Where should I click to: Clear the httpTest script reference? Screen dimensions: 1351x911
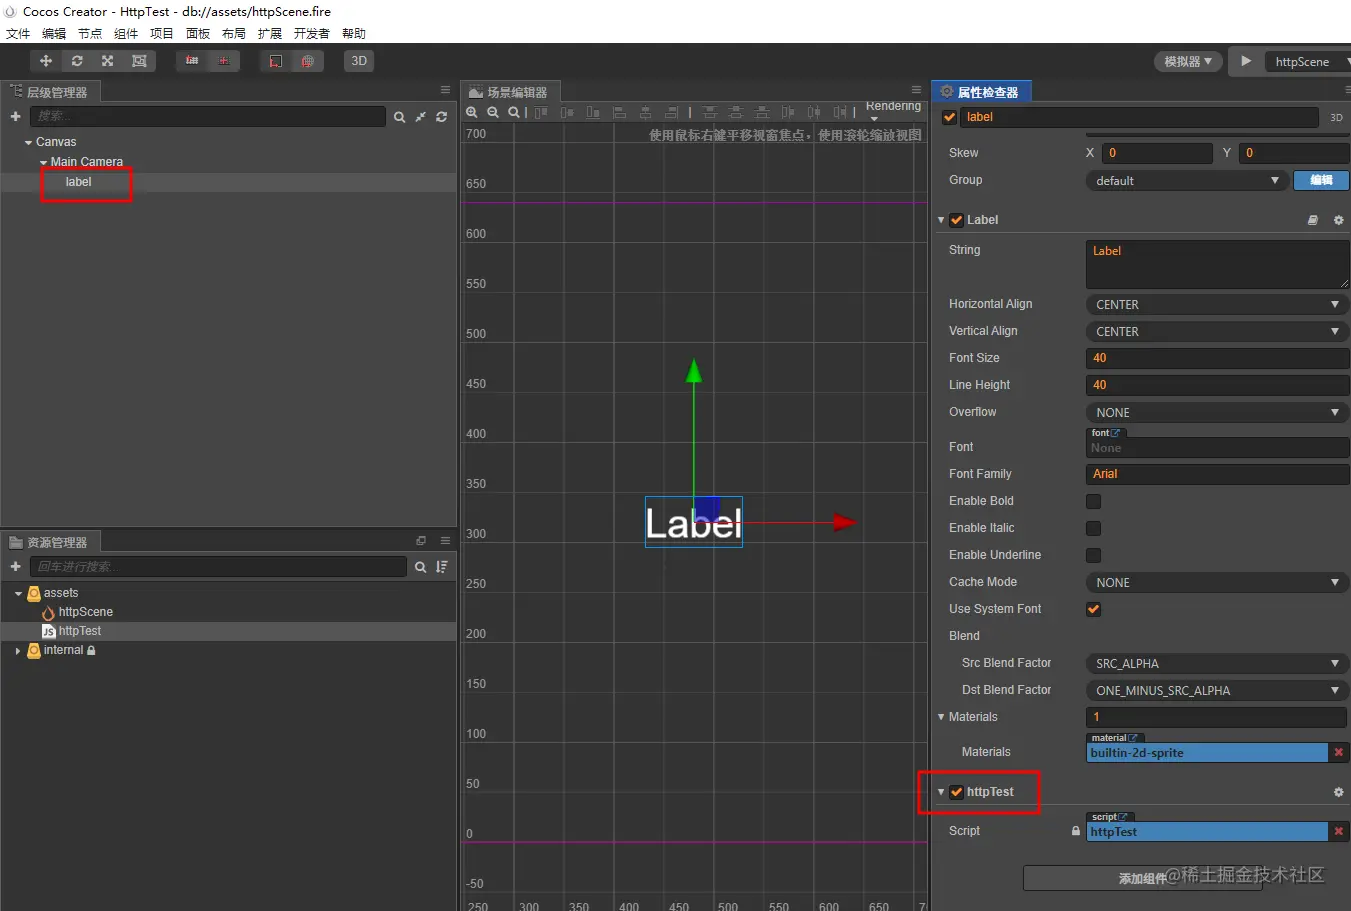click(x=1339, y=831)
